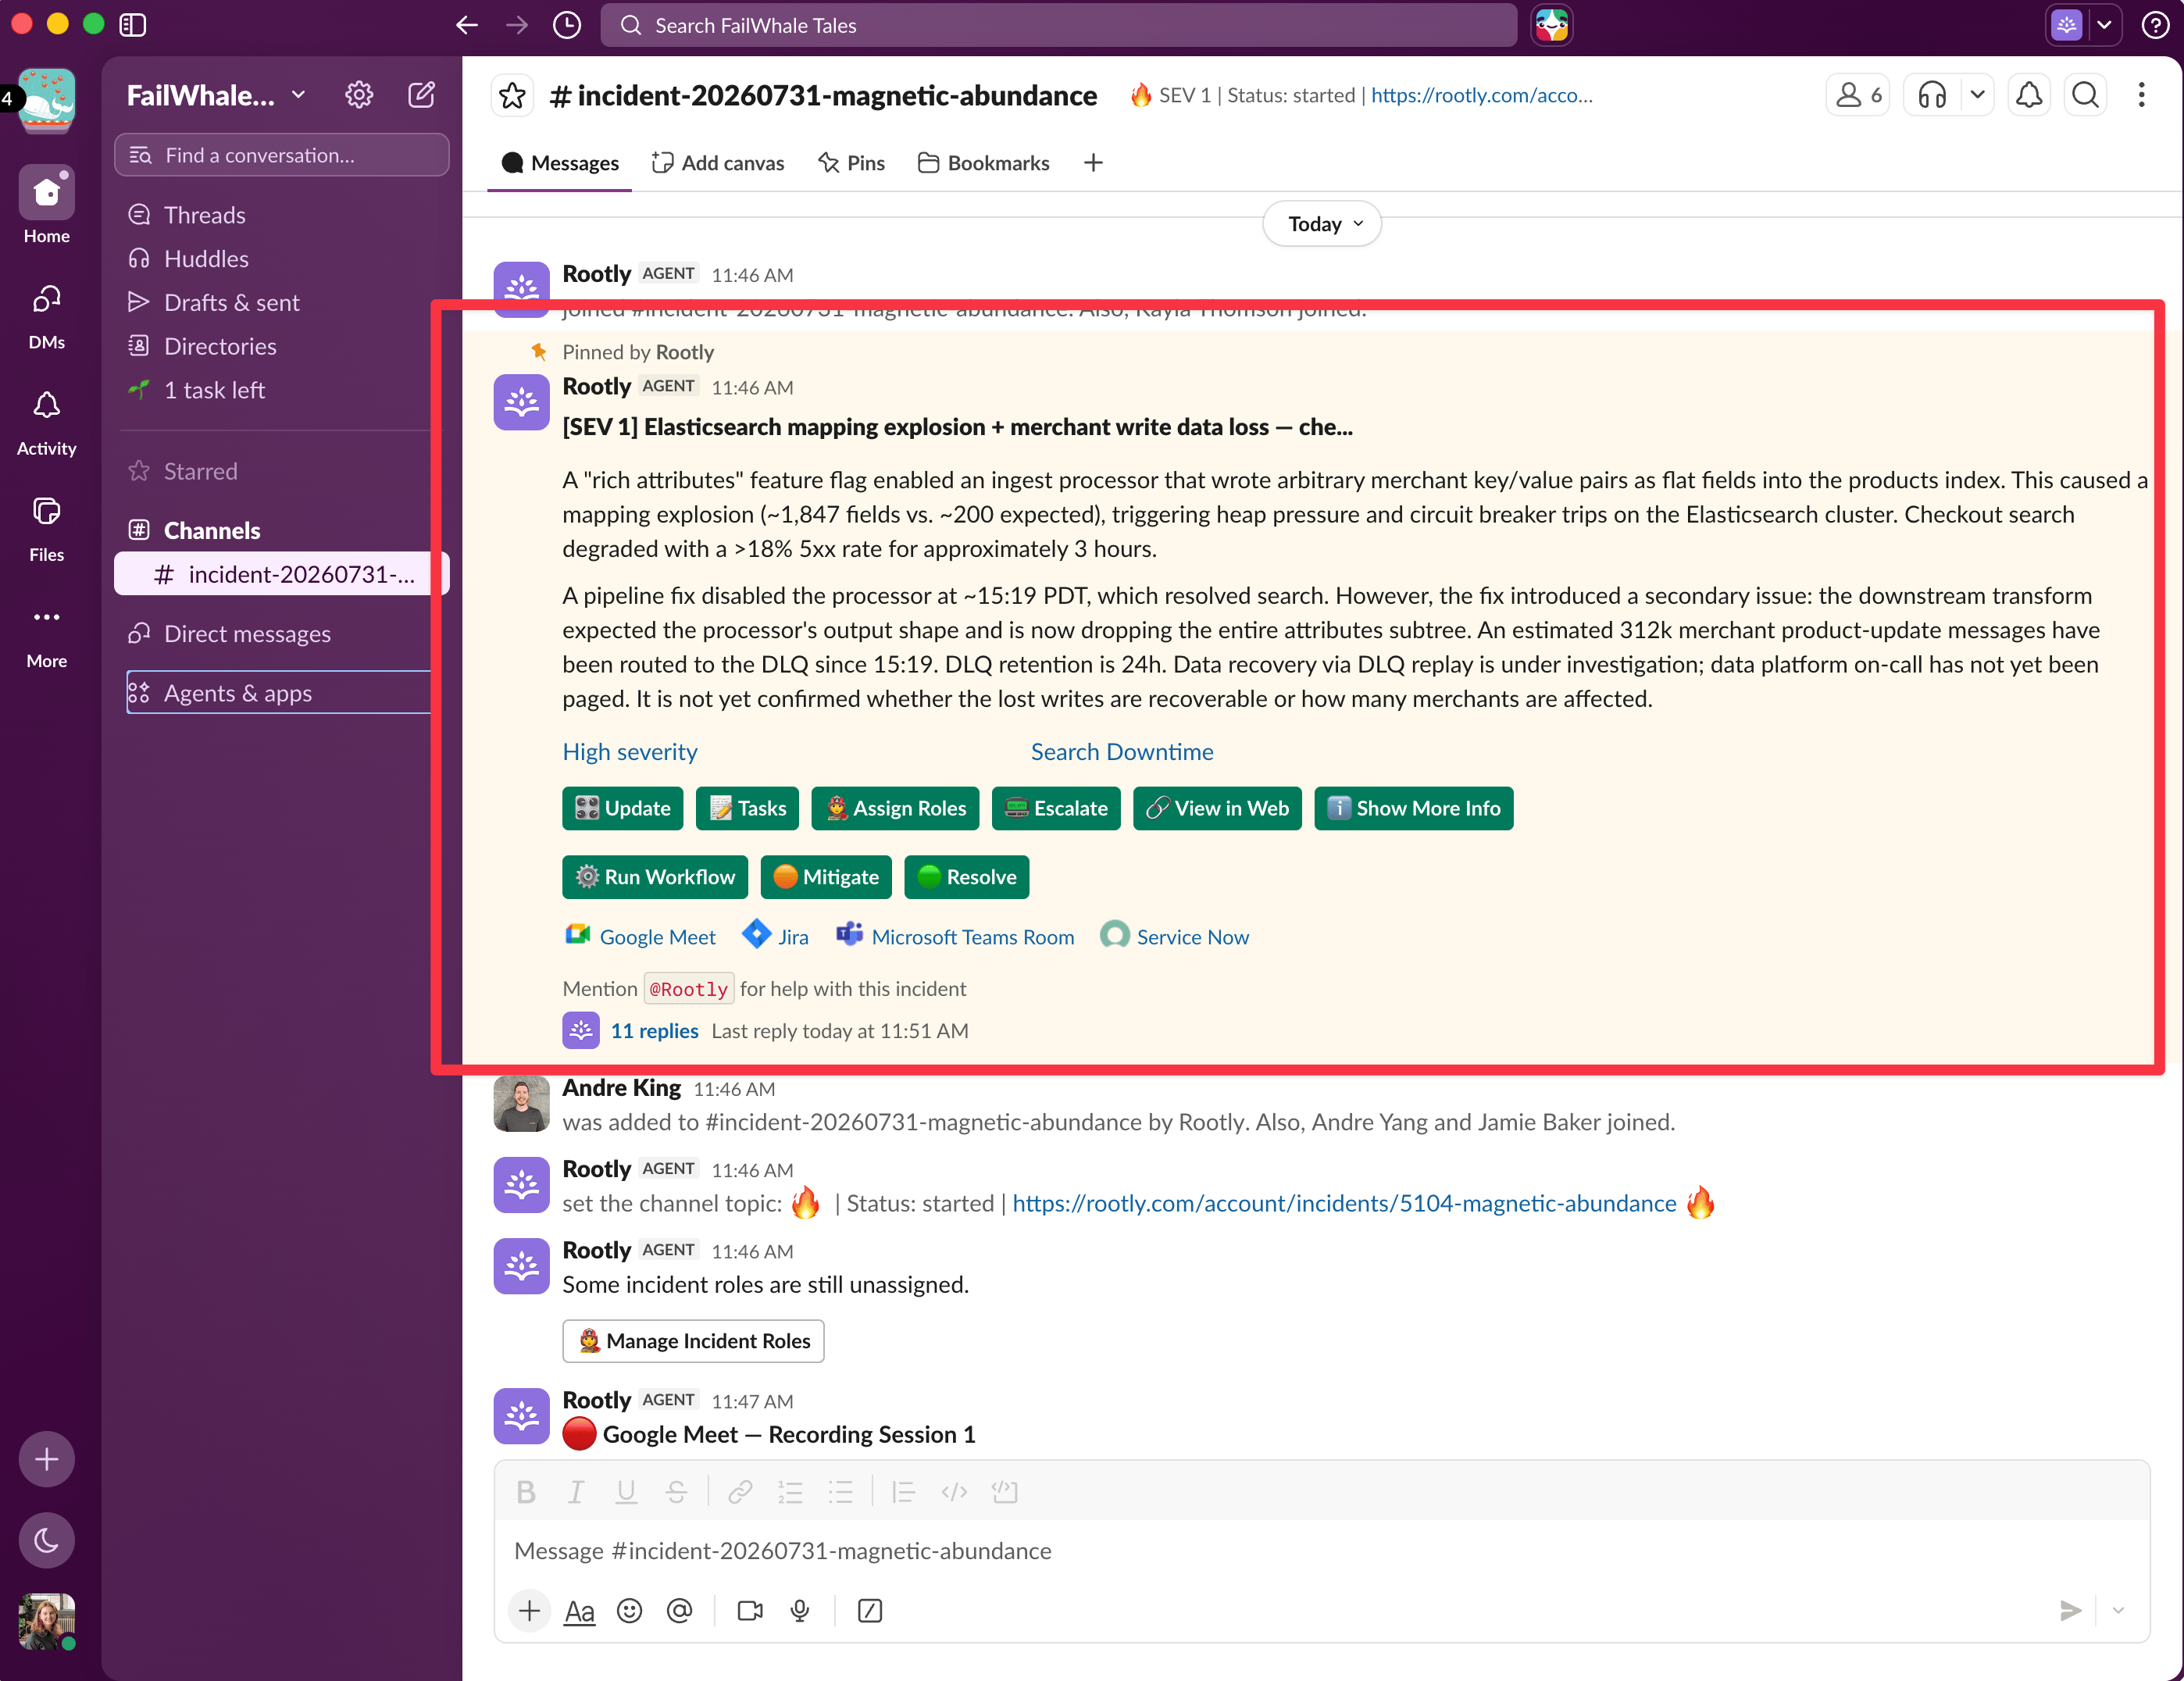Search within the channel magnifier icon
The height and width of the screenshot is (1681, 2184).
tap(2085, 95)
